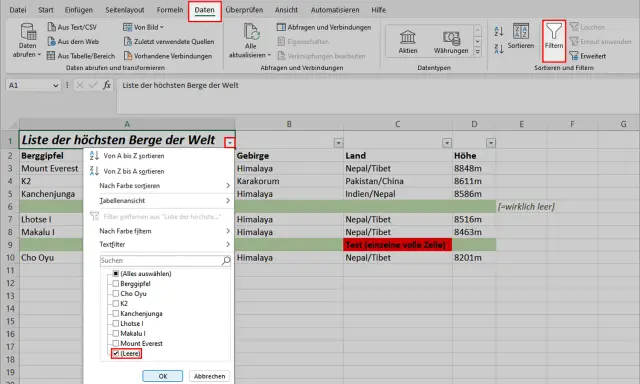Viewport: 640px width, 384px height.
Task: Open the Name Box dropdown arrow
Action: 56,85
